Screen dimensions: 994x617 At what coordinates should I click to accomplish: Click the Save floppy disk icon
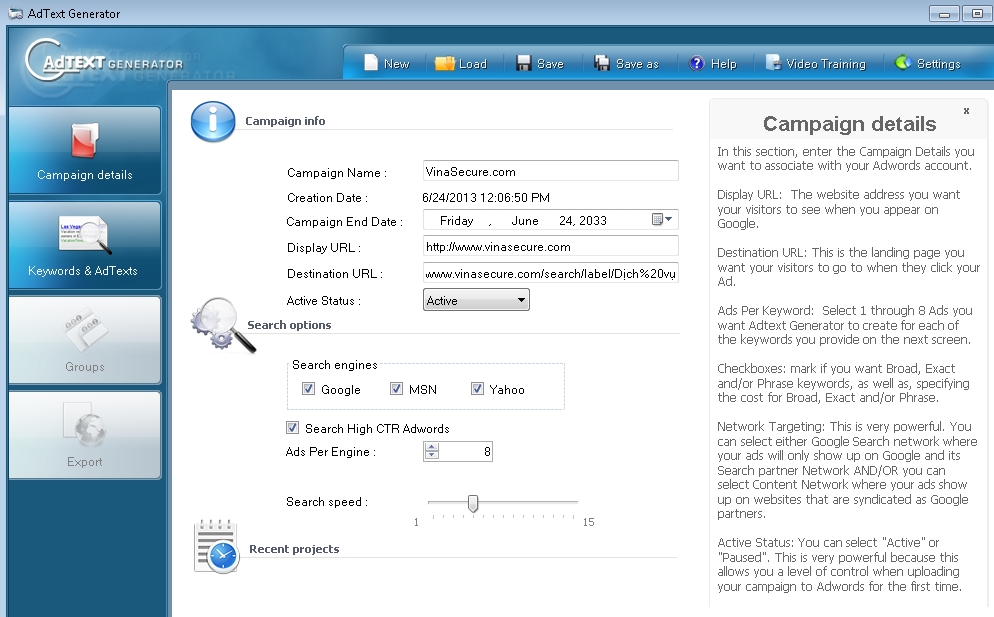pyautogui.click(x=524, y=63)
